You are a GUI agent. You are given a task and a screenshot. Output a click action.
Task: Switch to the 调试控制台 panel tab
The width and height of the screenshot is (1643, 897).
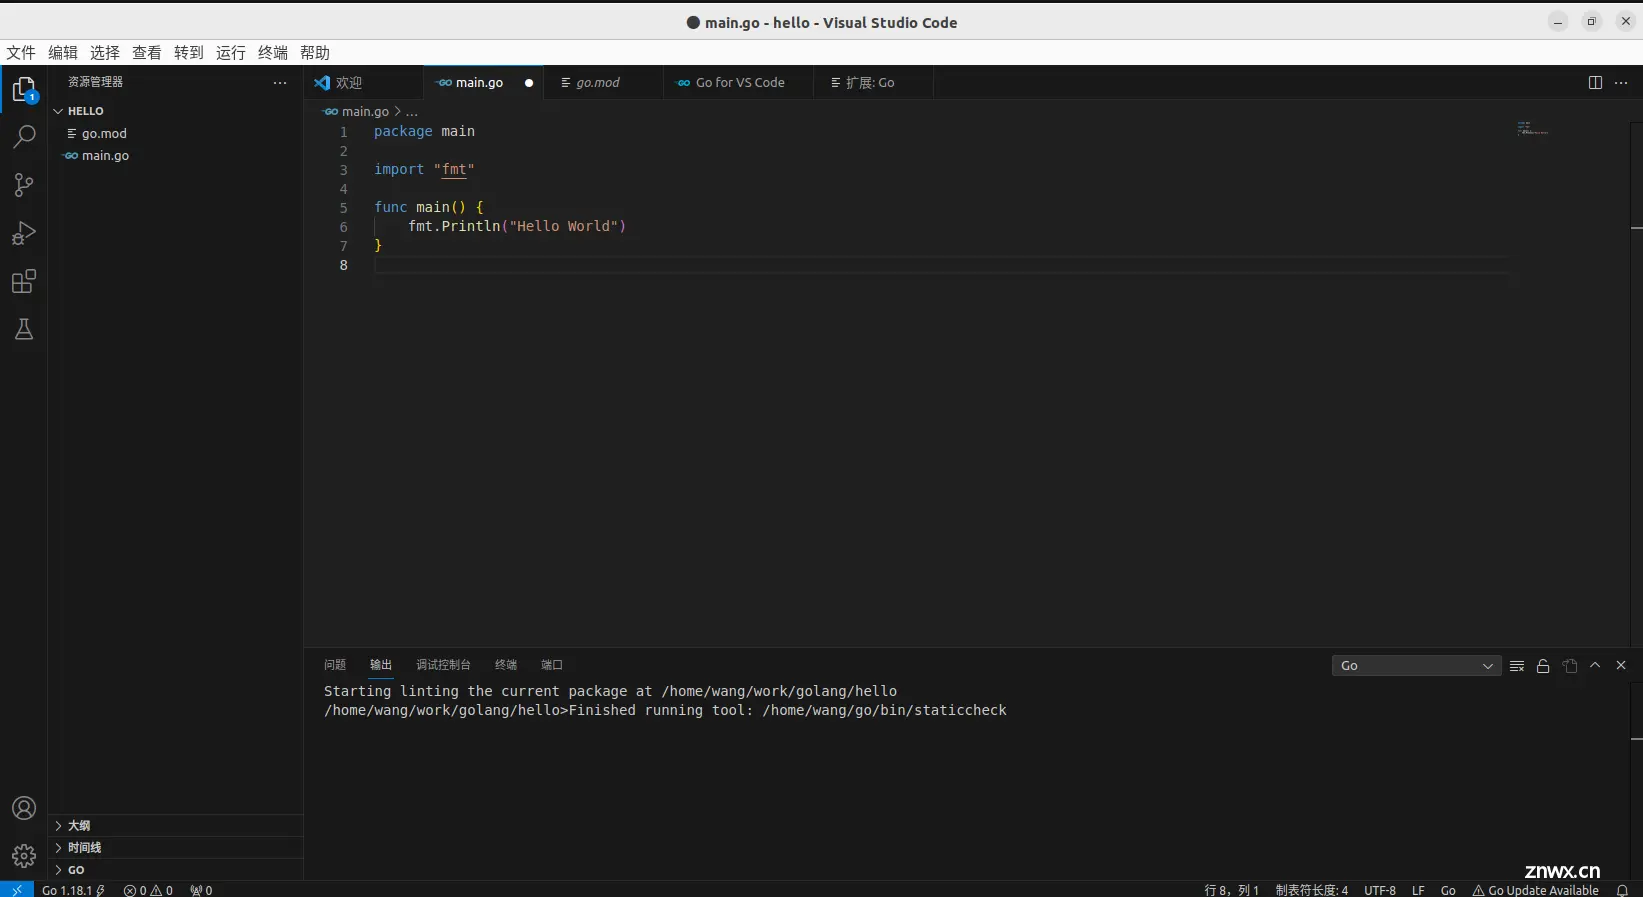coord(443,665)
